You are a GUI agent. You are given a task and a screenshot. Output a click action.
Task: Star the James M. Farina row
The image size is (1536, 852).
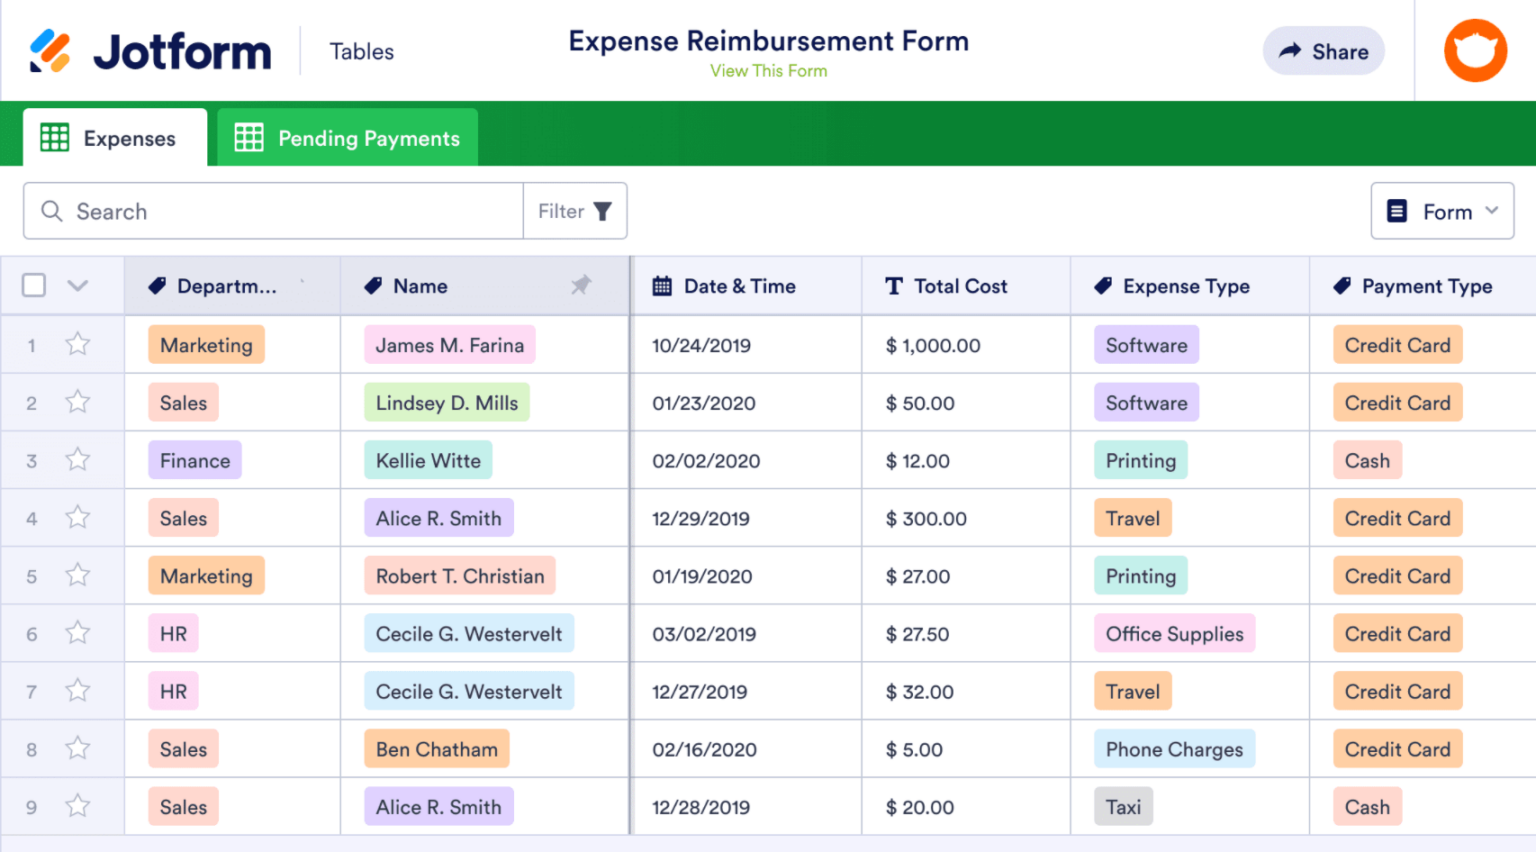[x=77, y=344]
